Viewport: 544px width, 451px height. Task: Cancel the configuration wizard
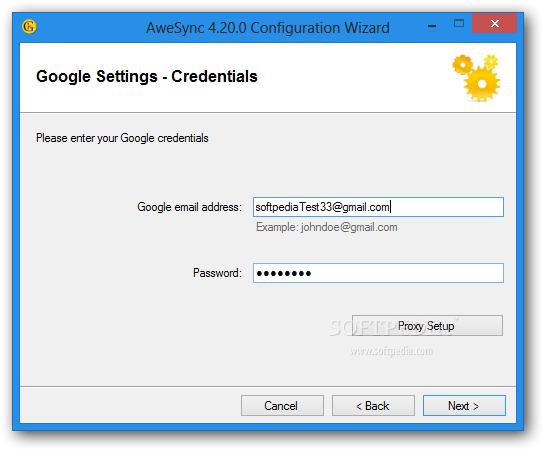[x=282, y=406]
